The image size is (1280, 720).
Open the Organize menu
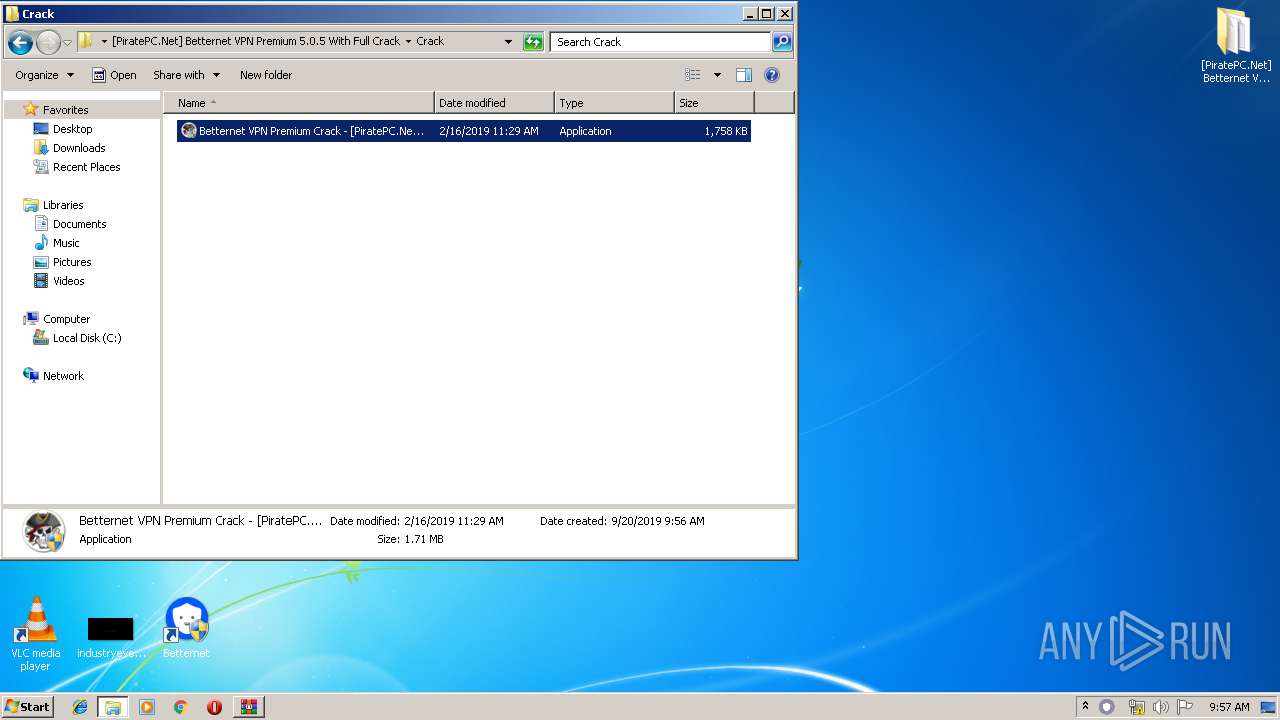44,75
